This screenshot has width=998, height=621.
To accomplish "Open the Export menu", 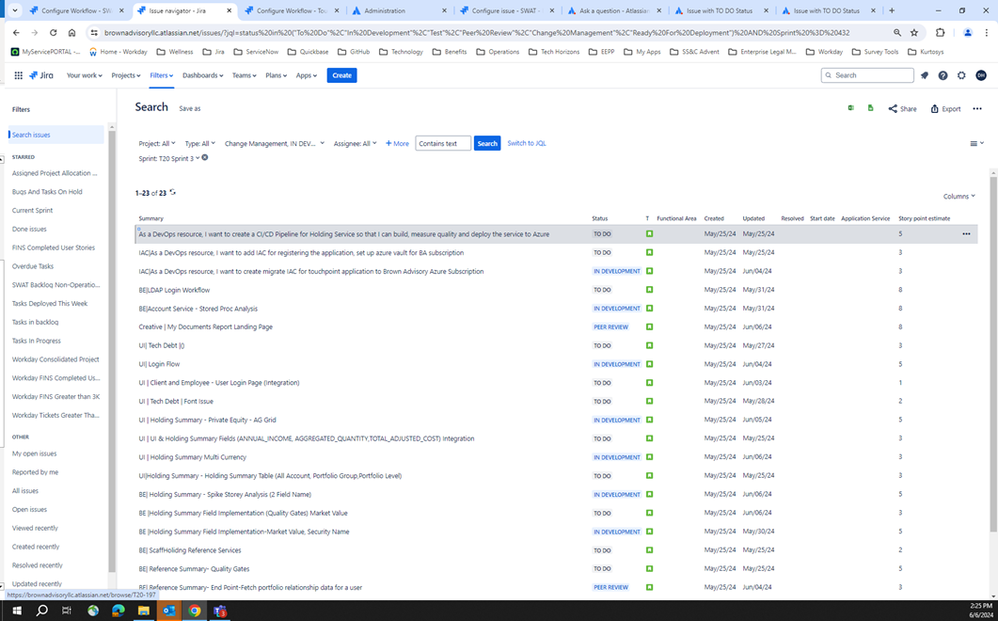I will coord(946,109).
